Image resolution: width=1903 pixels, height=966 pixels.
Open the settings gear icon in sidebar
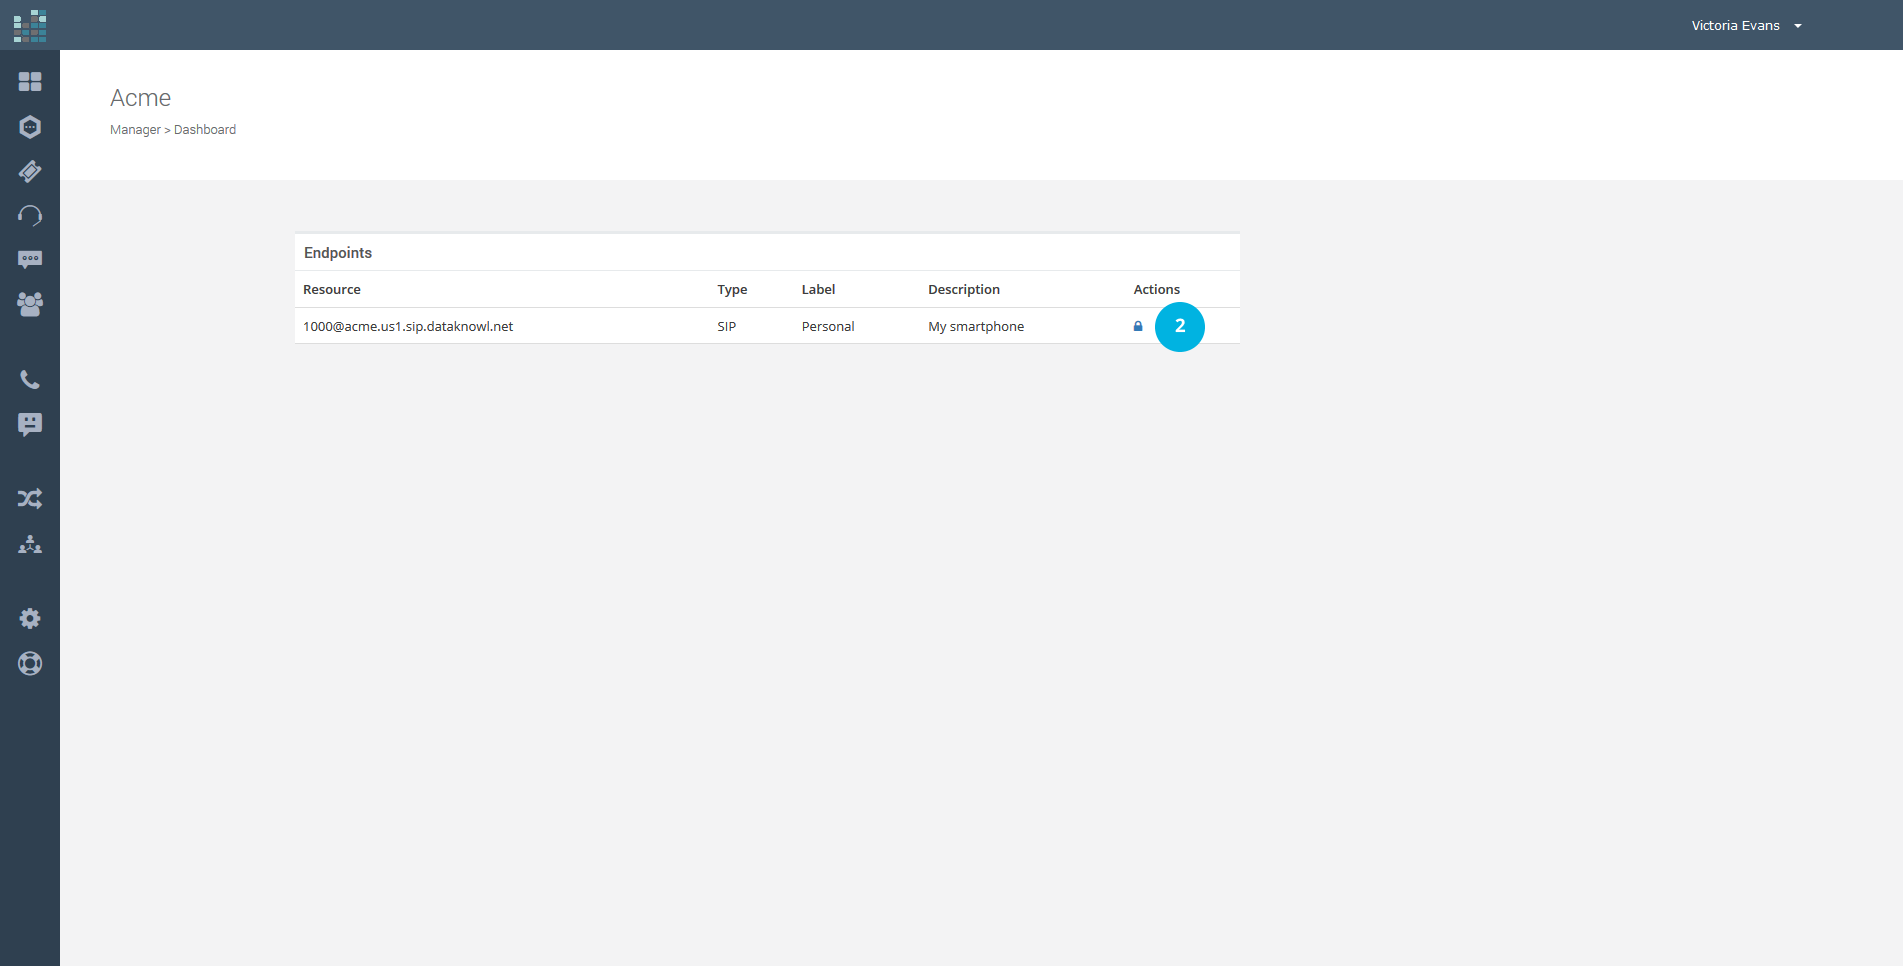(30, 619)
